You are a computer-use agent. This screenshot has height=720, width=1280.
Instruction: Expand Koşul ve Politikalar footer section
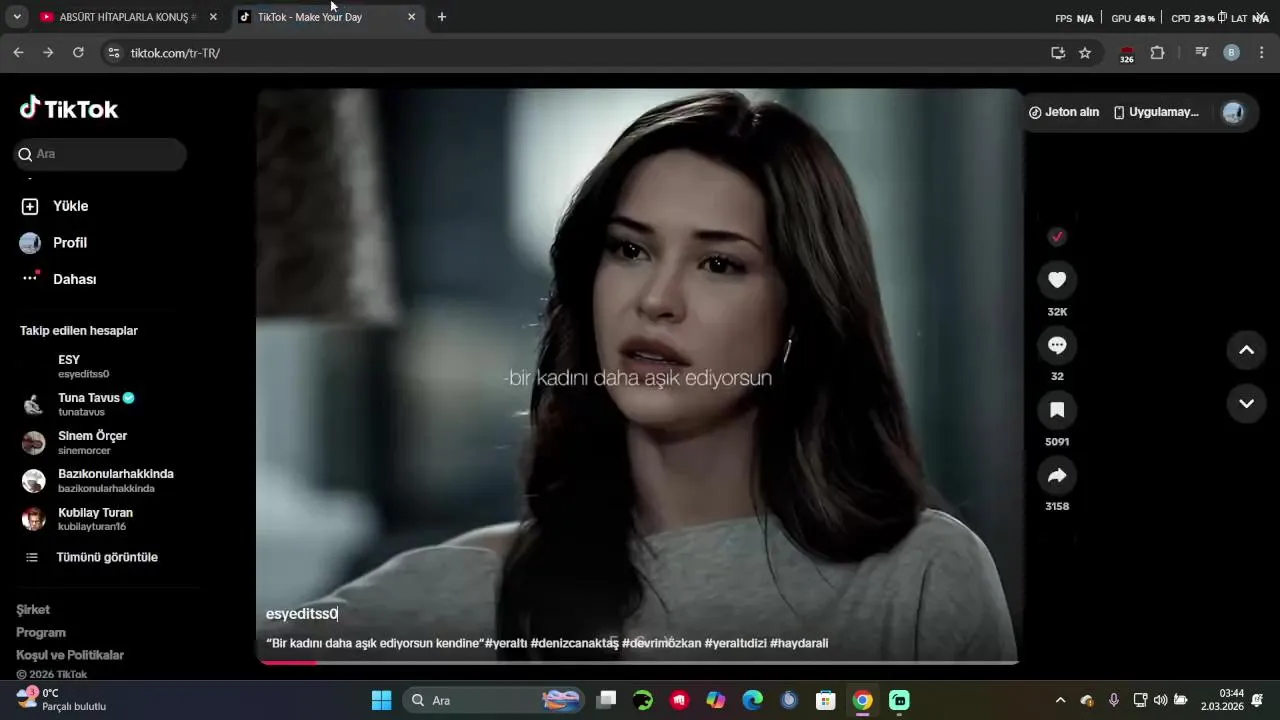click(70, 655)
